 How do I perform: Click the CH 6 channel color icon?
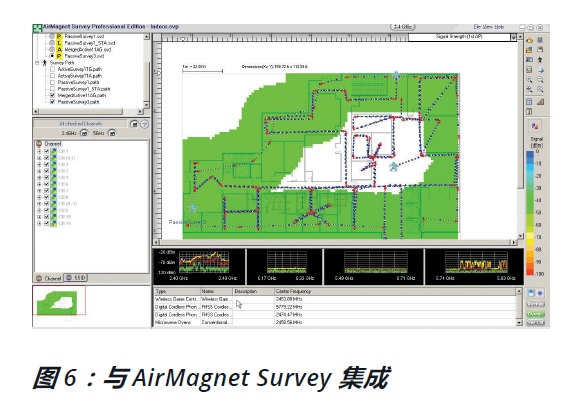click(x=54, y=184)
